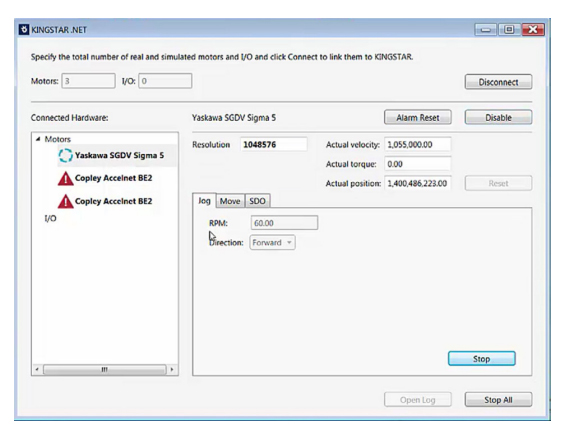The height and width of the screenshot is (441, 567).
Task: Collapse the Motors tree node
Action: click(38, 139)
